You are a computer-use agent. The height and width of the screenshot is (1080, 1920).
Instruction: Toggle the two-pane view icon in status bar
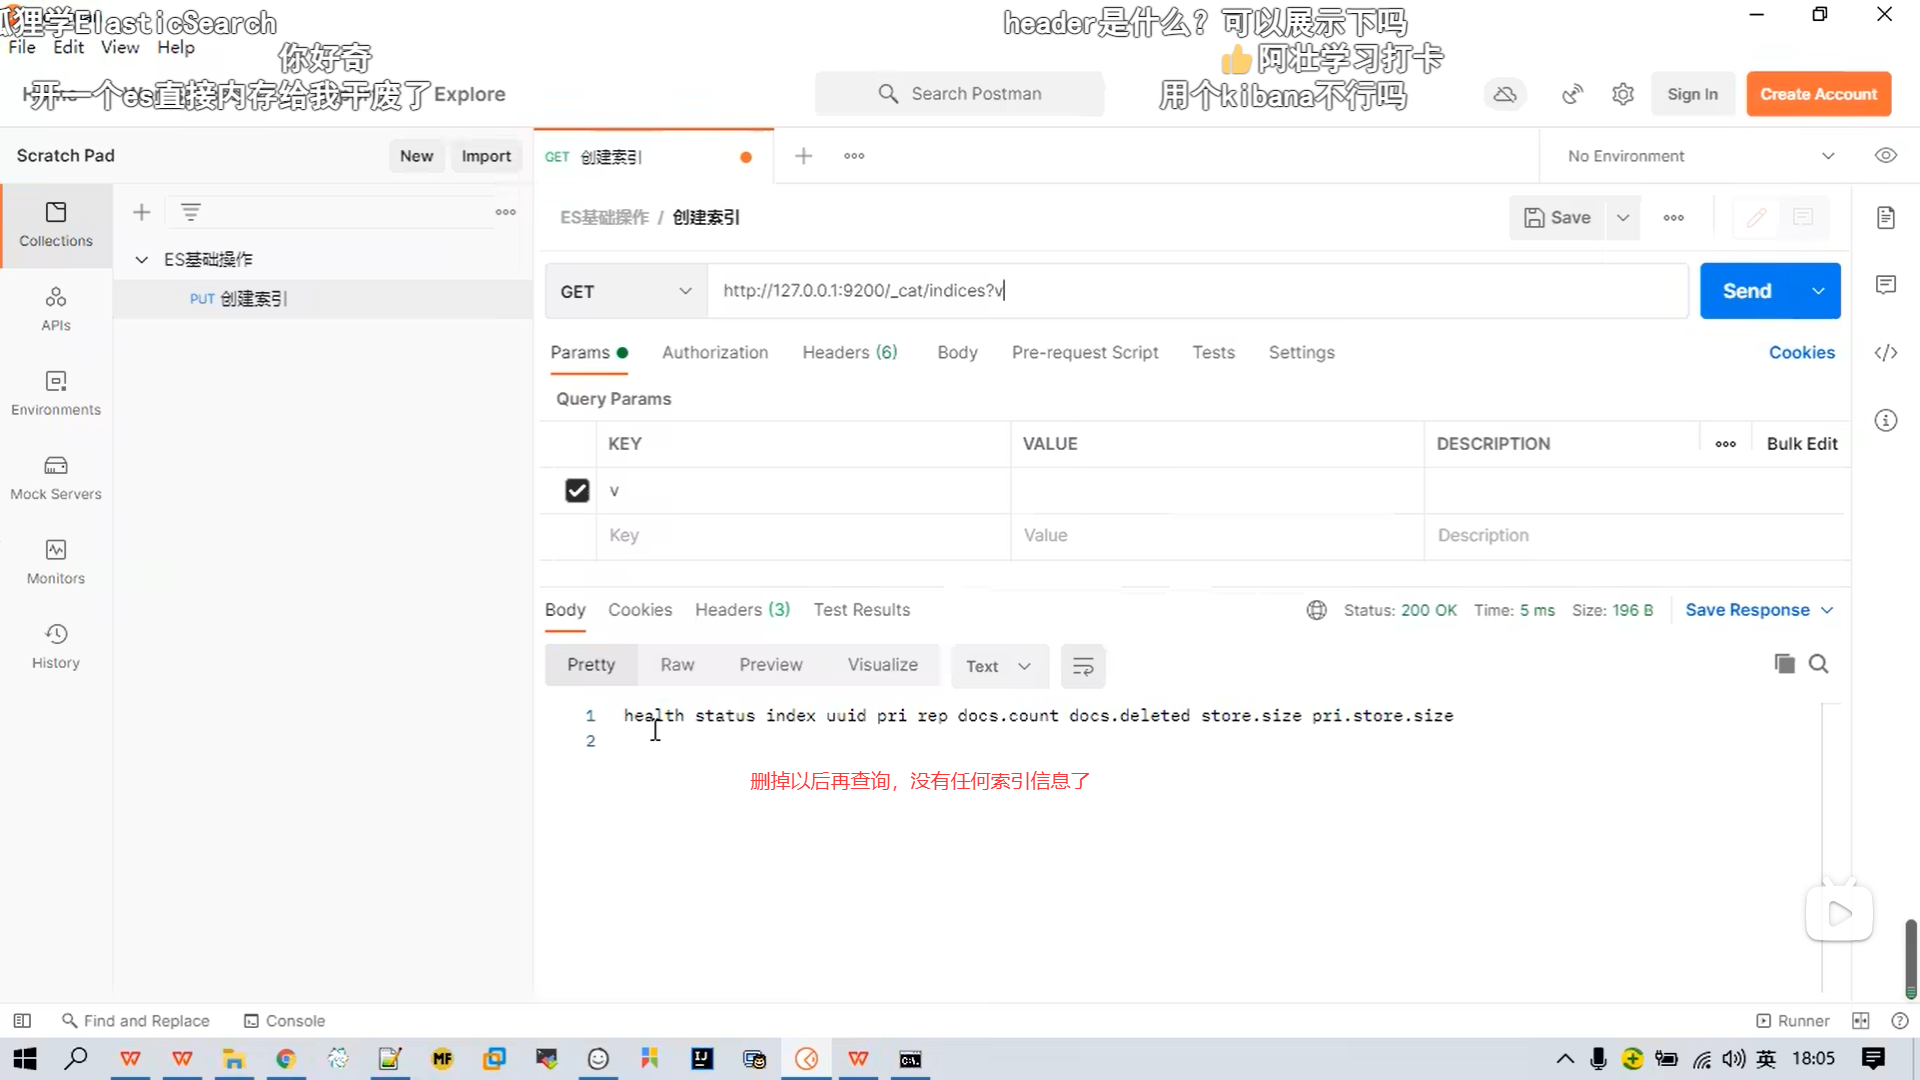tap(1860, 1020)
